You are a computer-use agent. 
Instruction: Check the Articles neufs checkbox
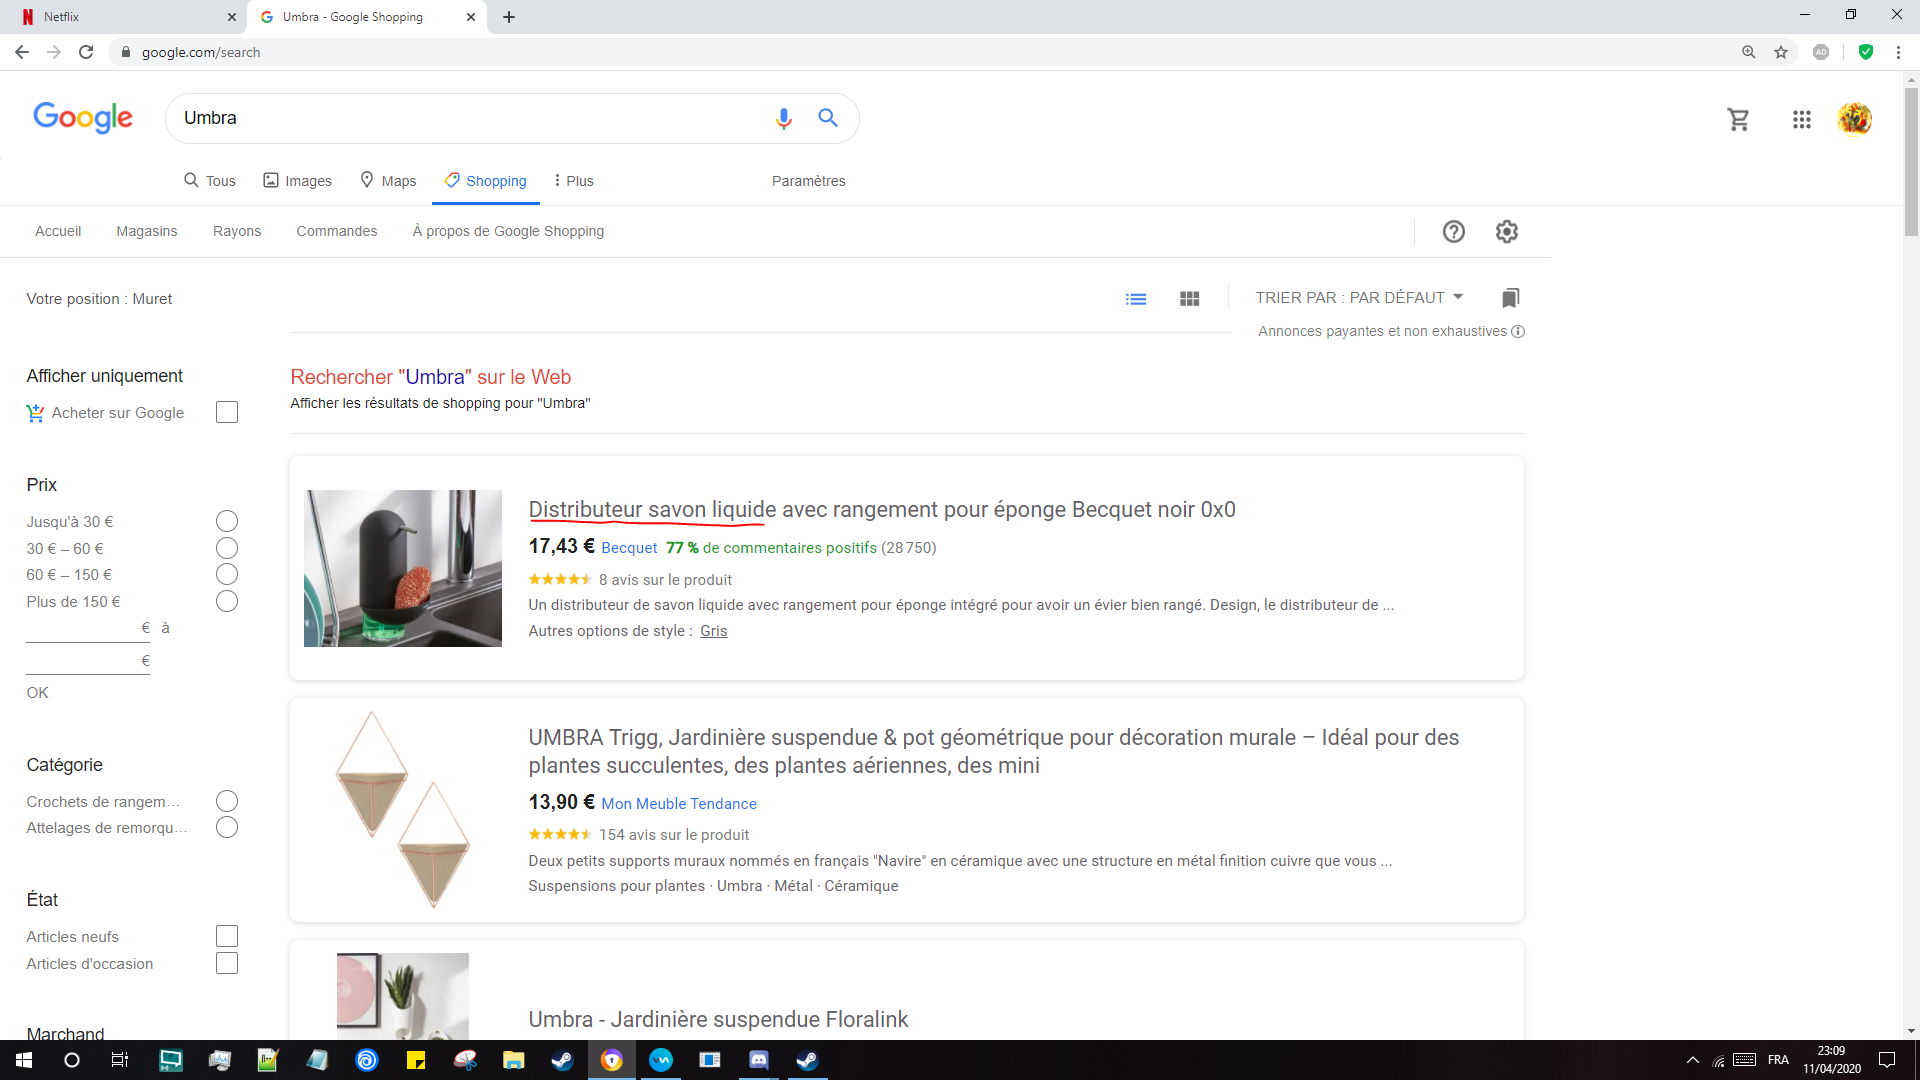(x=227, y=937)
